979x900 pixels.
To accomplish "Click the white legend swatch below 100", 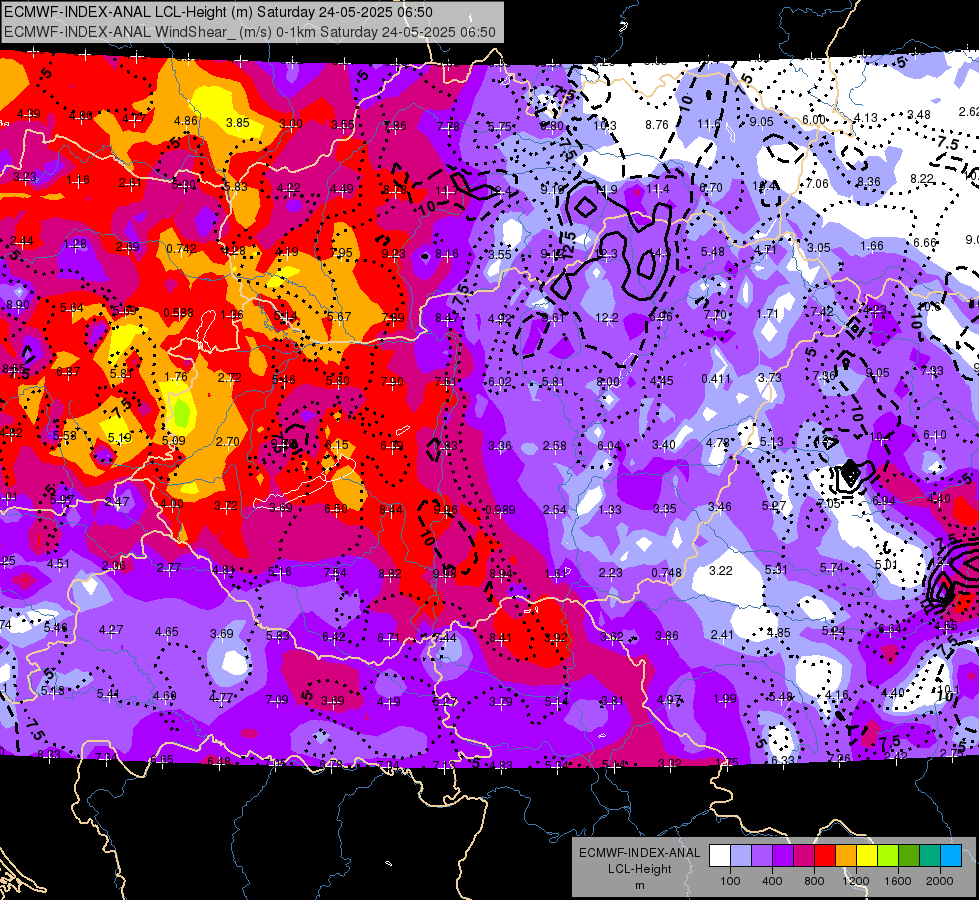I will tap(720, 856).
